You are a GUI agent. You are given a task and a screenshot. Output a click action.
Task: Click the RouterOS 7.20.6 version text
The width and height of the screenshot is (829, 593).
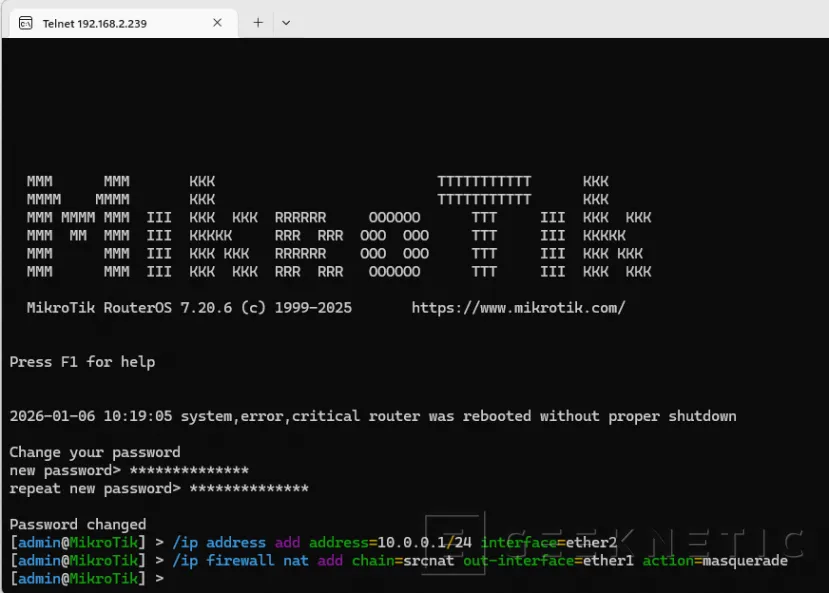(x=190, y=307)
